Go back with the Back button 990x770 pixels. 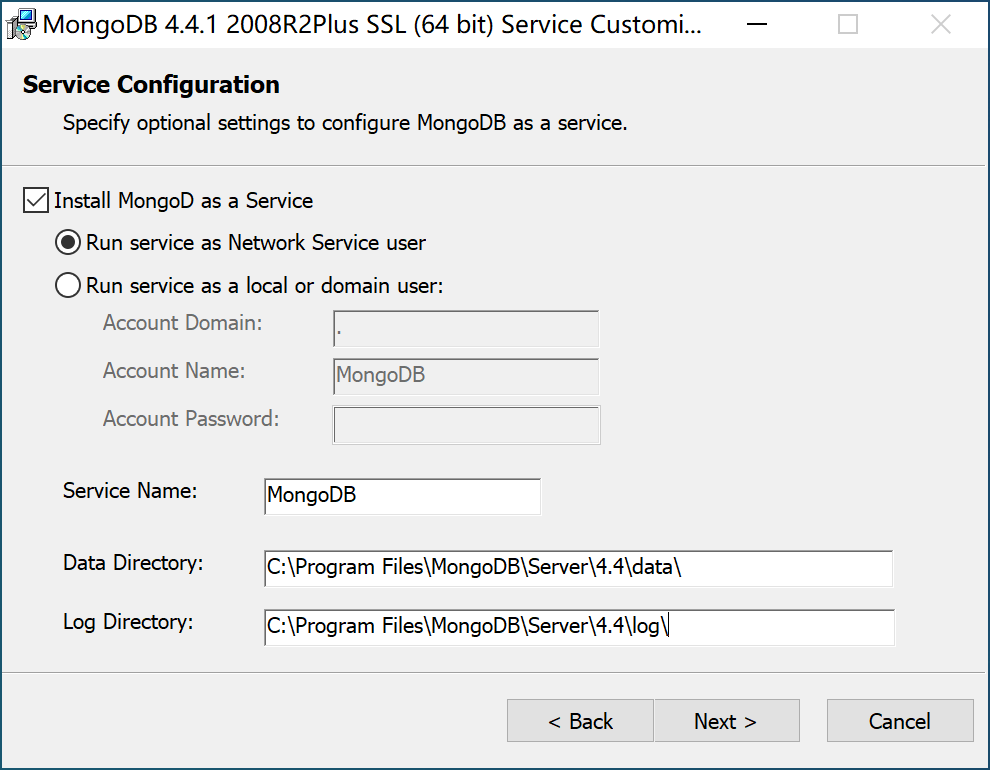tap(580, 720)
